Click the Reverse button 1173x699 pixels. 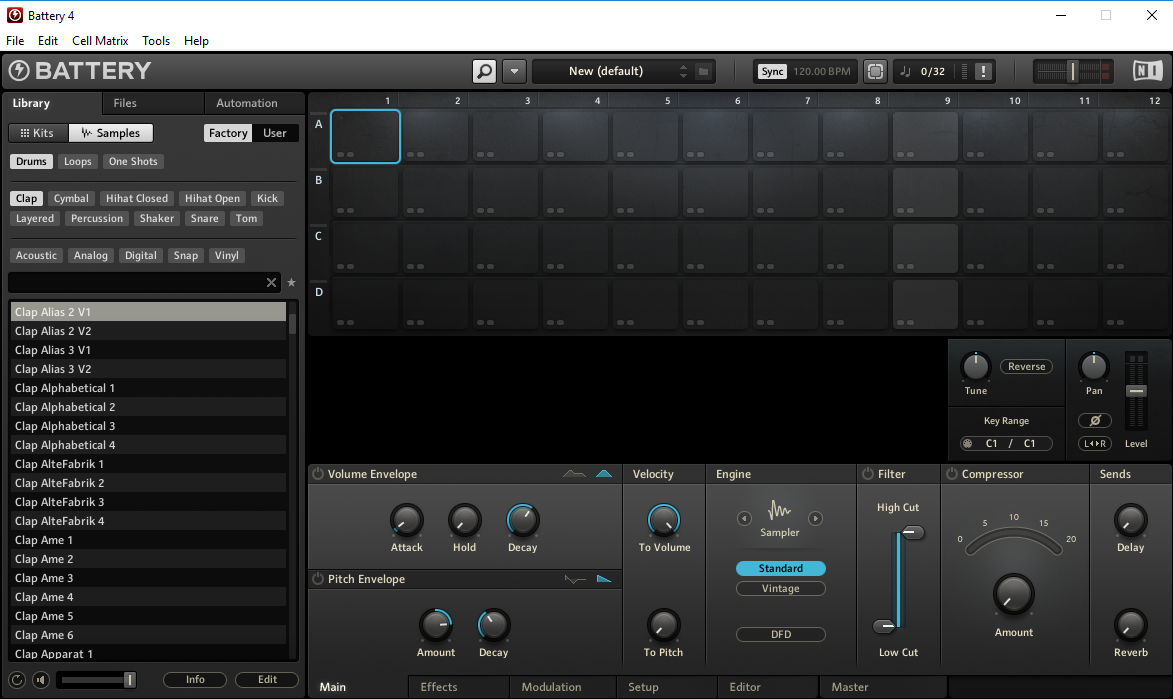pos(1026,367)
